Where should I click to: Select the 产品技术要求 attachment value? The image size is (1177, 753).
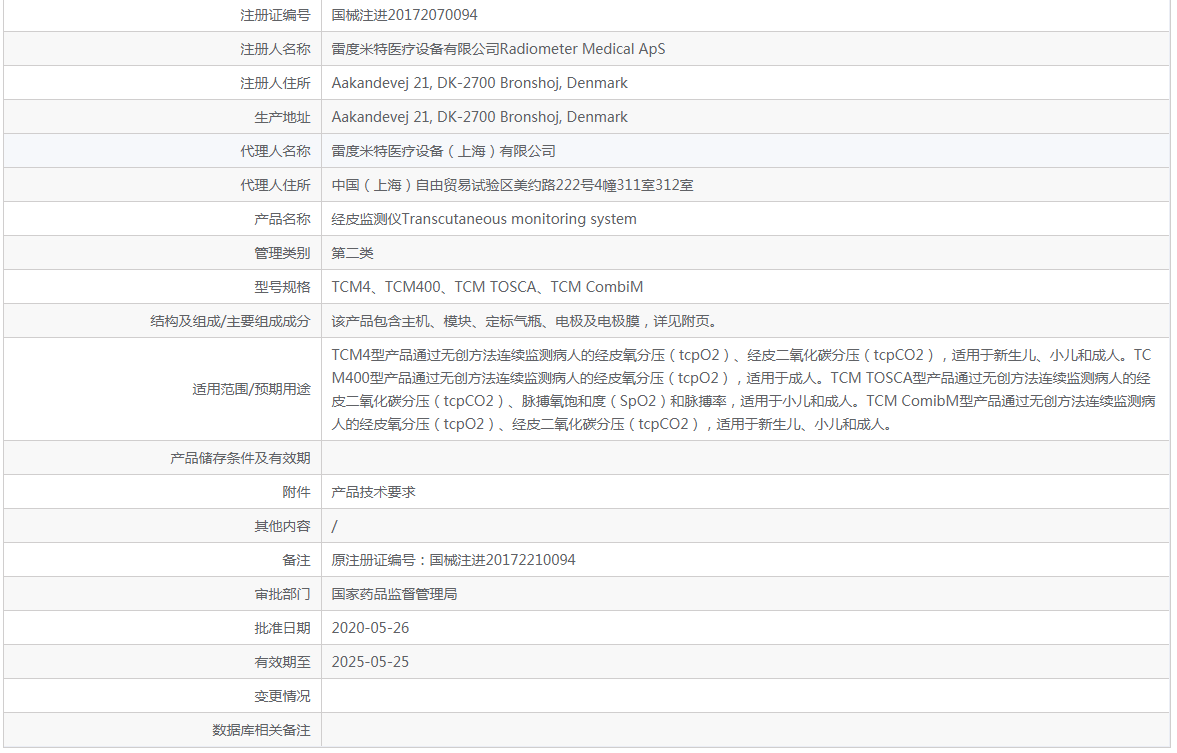click(x=374, y=492)
